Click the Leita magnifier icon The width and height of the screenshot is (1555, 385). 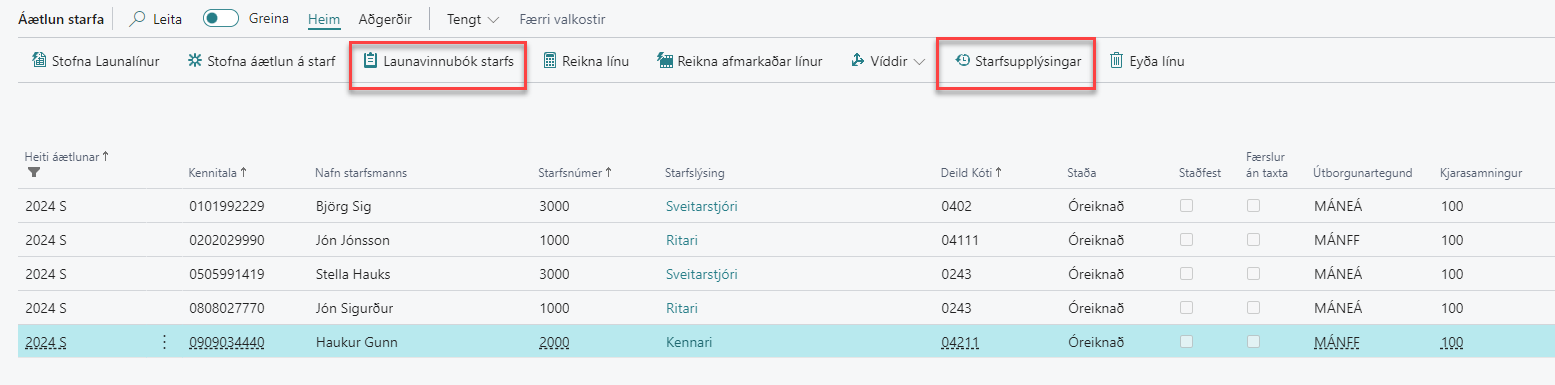tap(138, 19)
